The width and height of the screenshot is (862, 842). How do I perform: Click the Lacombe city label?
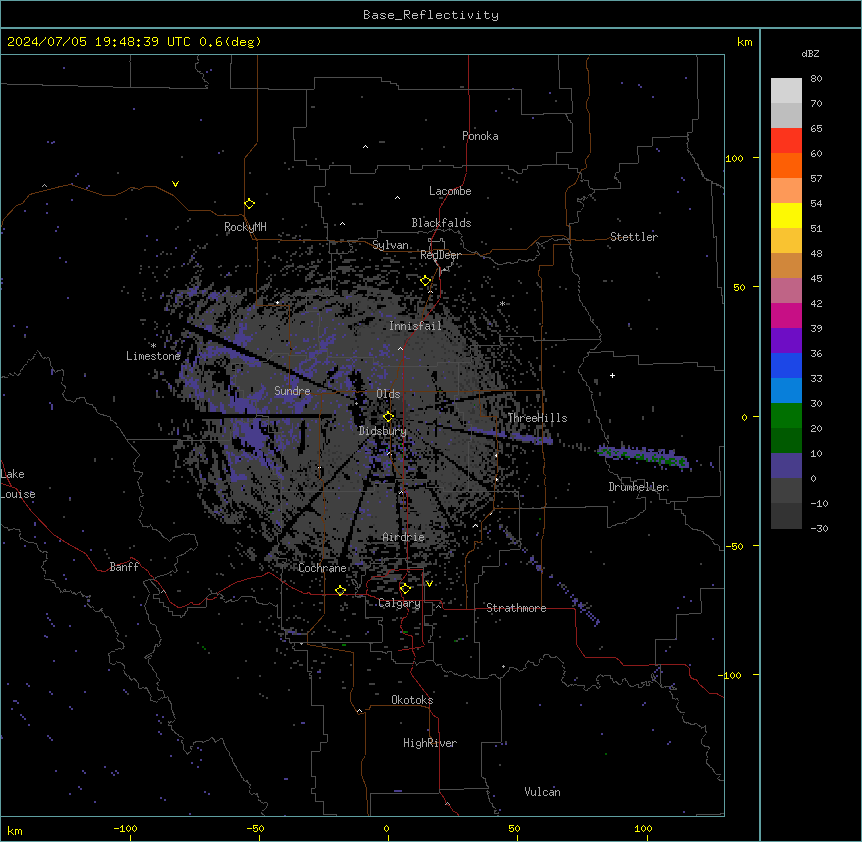click(x=450, y=191)
